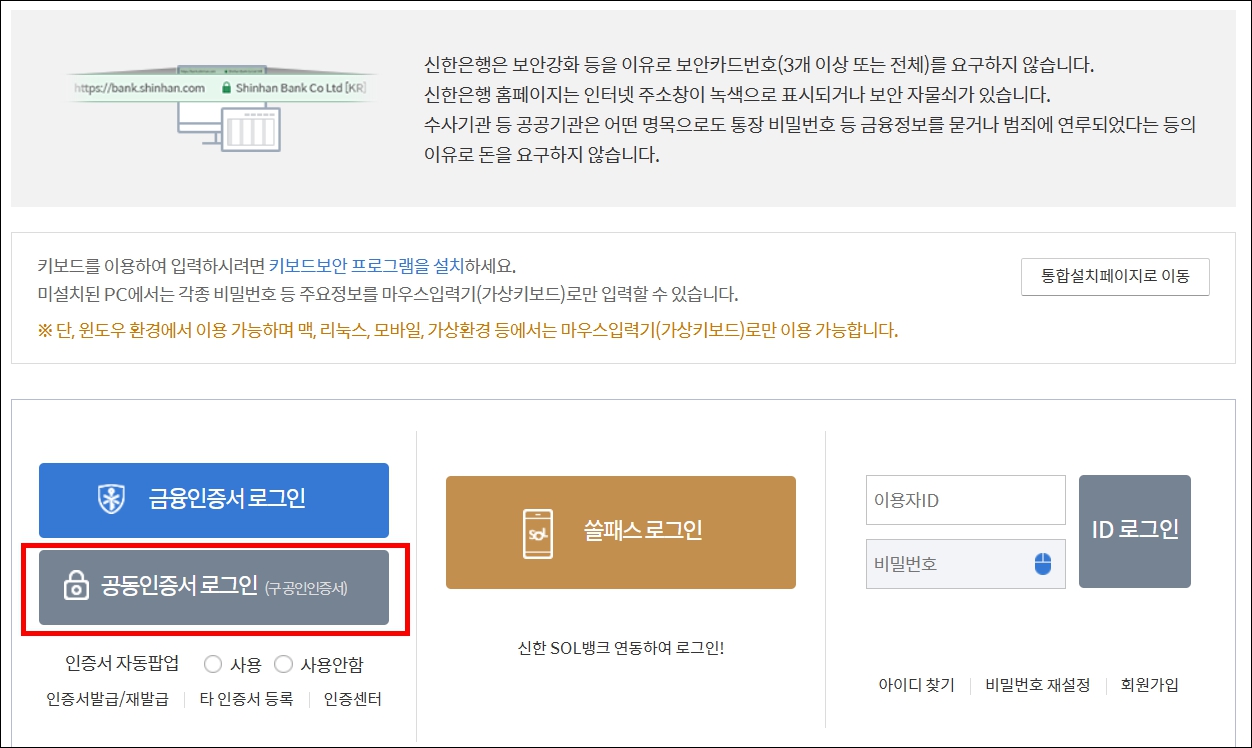The height and width of the screenshot is (748, 1252).
Task: Open the 키보드보안 프로그램을 설치 link
Action: (x=366, y=267)
